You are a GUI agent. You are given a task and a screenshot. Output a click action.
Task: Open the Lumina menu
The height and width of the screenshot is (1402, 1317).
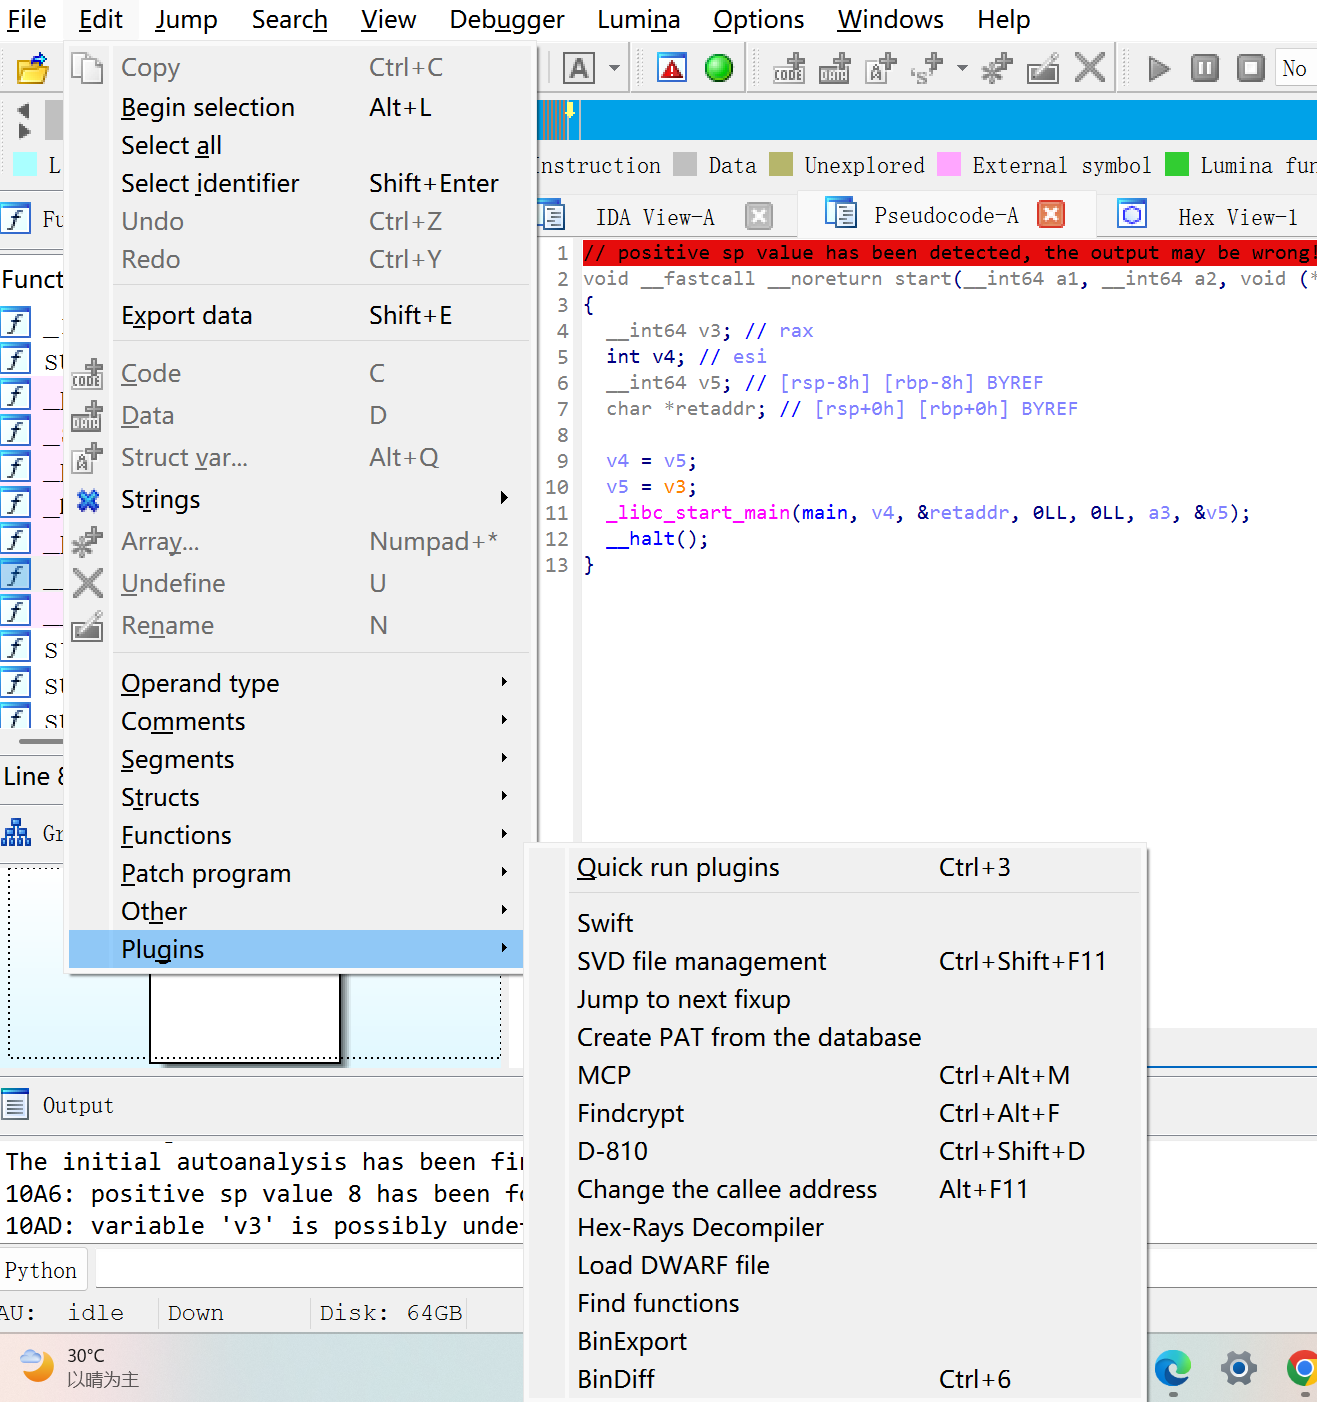tap(638, 19)
